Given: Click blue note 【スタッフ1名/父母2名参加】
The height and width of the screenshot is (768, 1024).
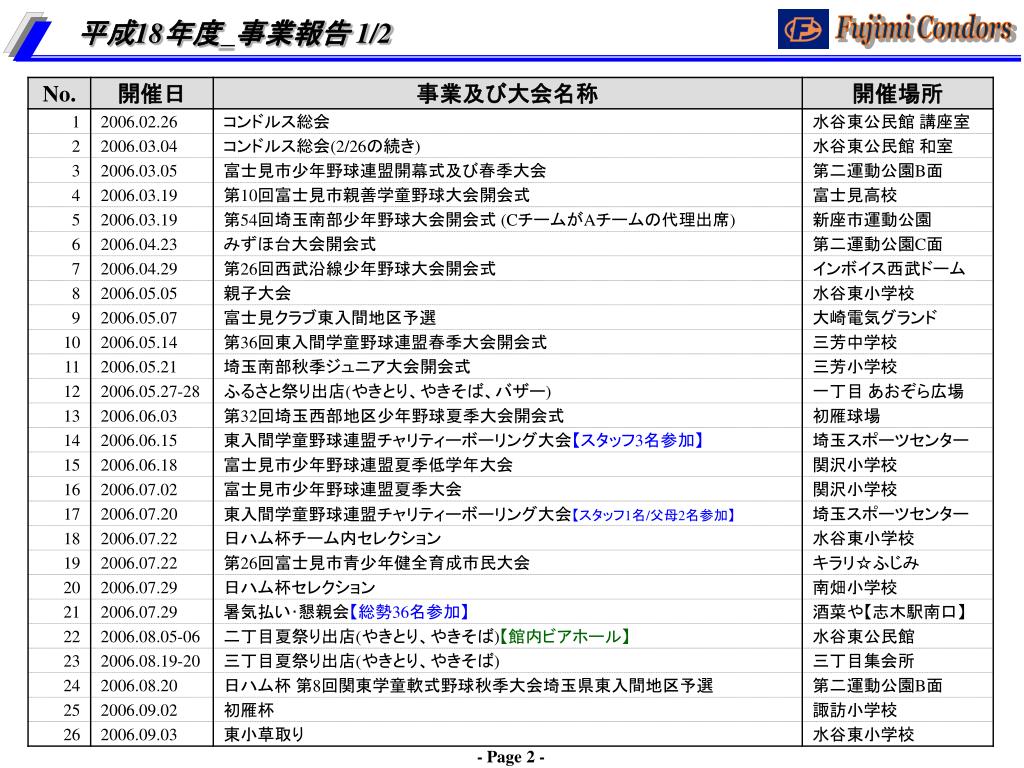Looking at the screenshot, I should coord(654,515).
